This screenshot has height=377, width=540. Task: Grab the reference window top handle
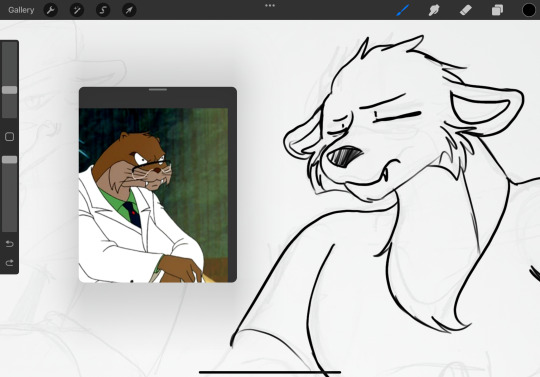(158, 90)
